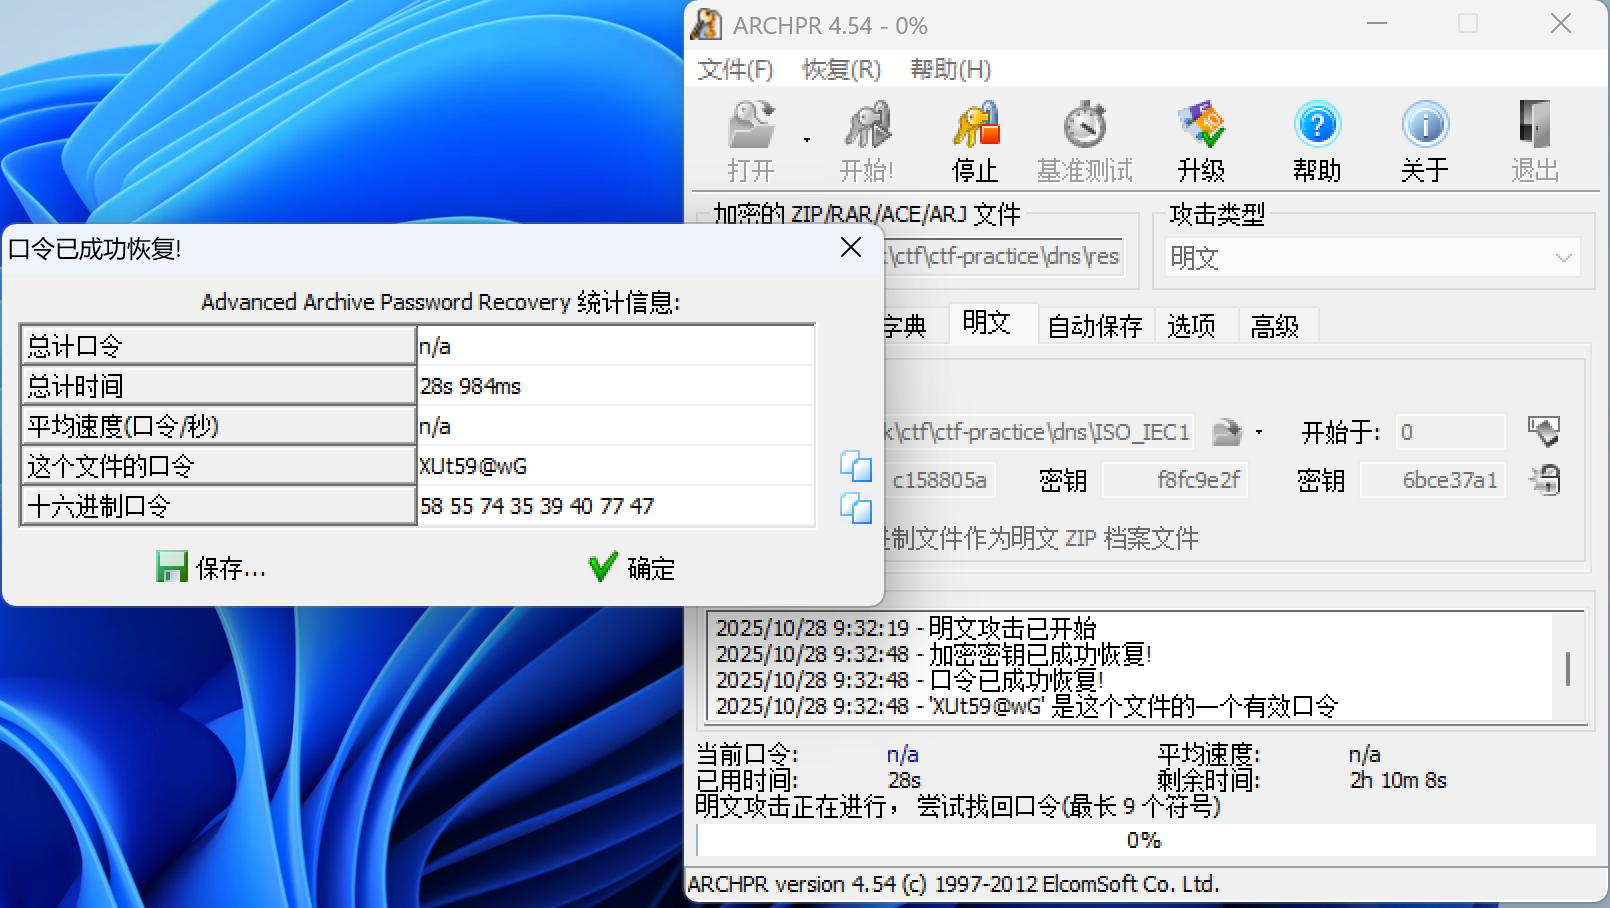The height and width of the screenshot is (908, 1610).
Task: Copy the recovered file password XUt59@wG
Action: (855, 466)
